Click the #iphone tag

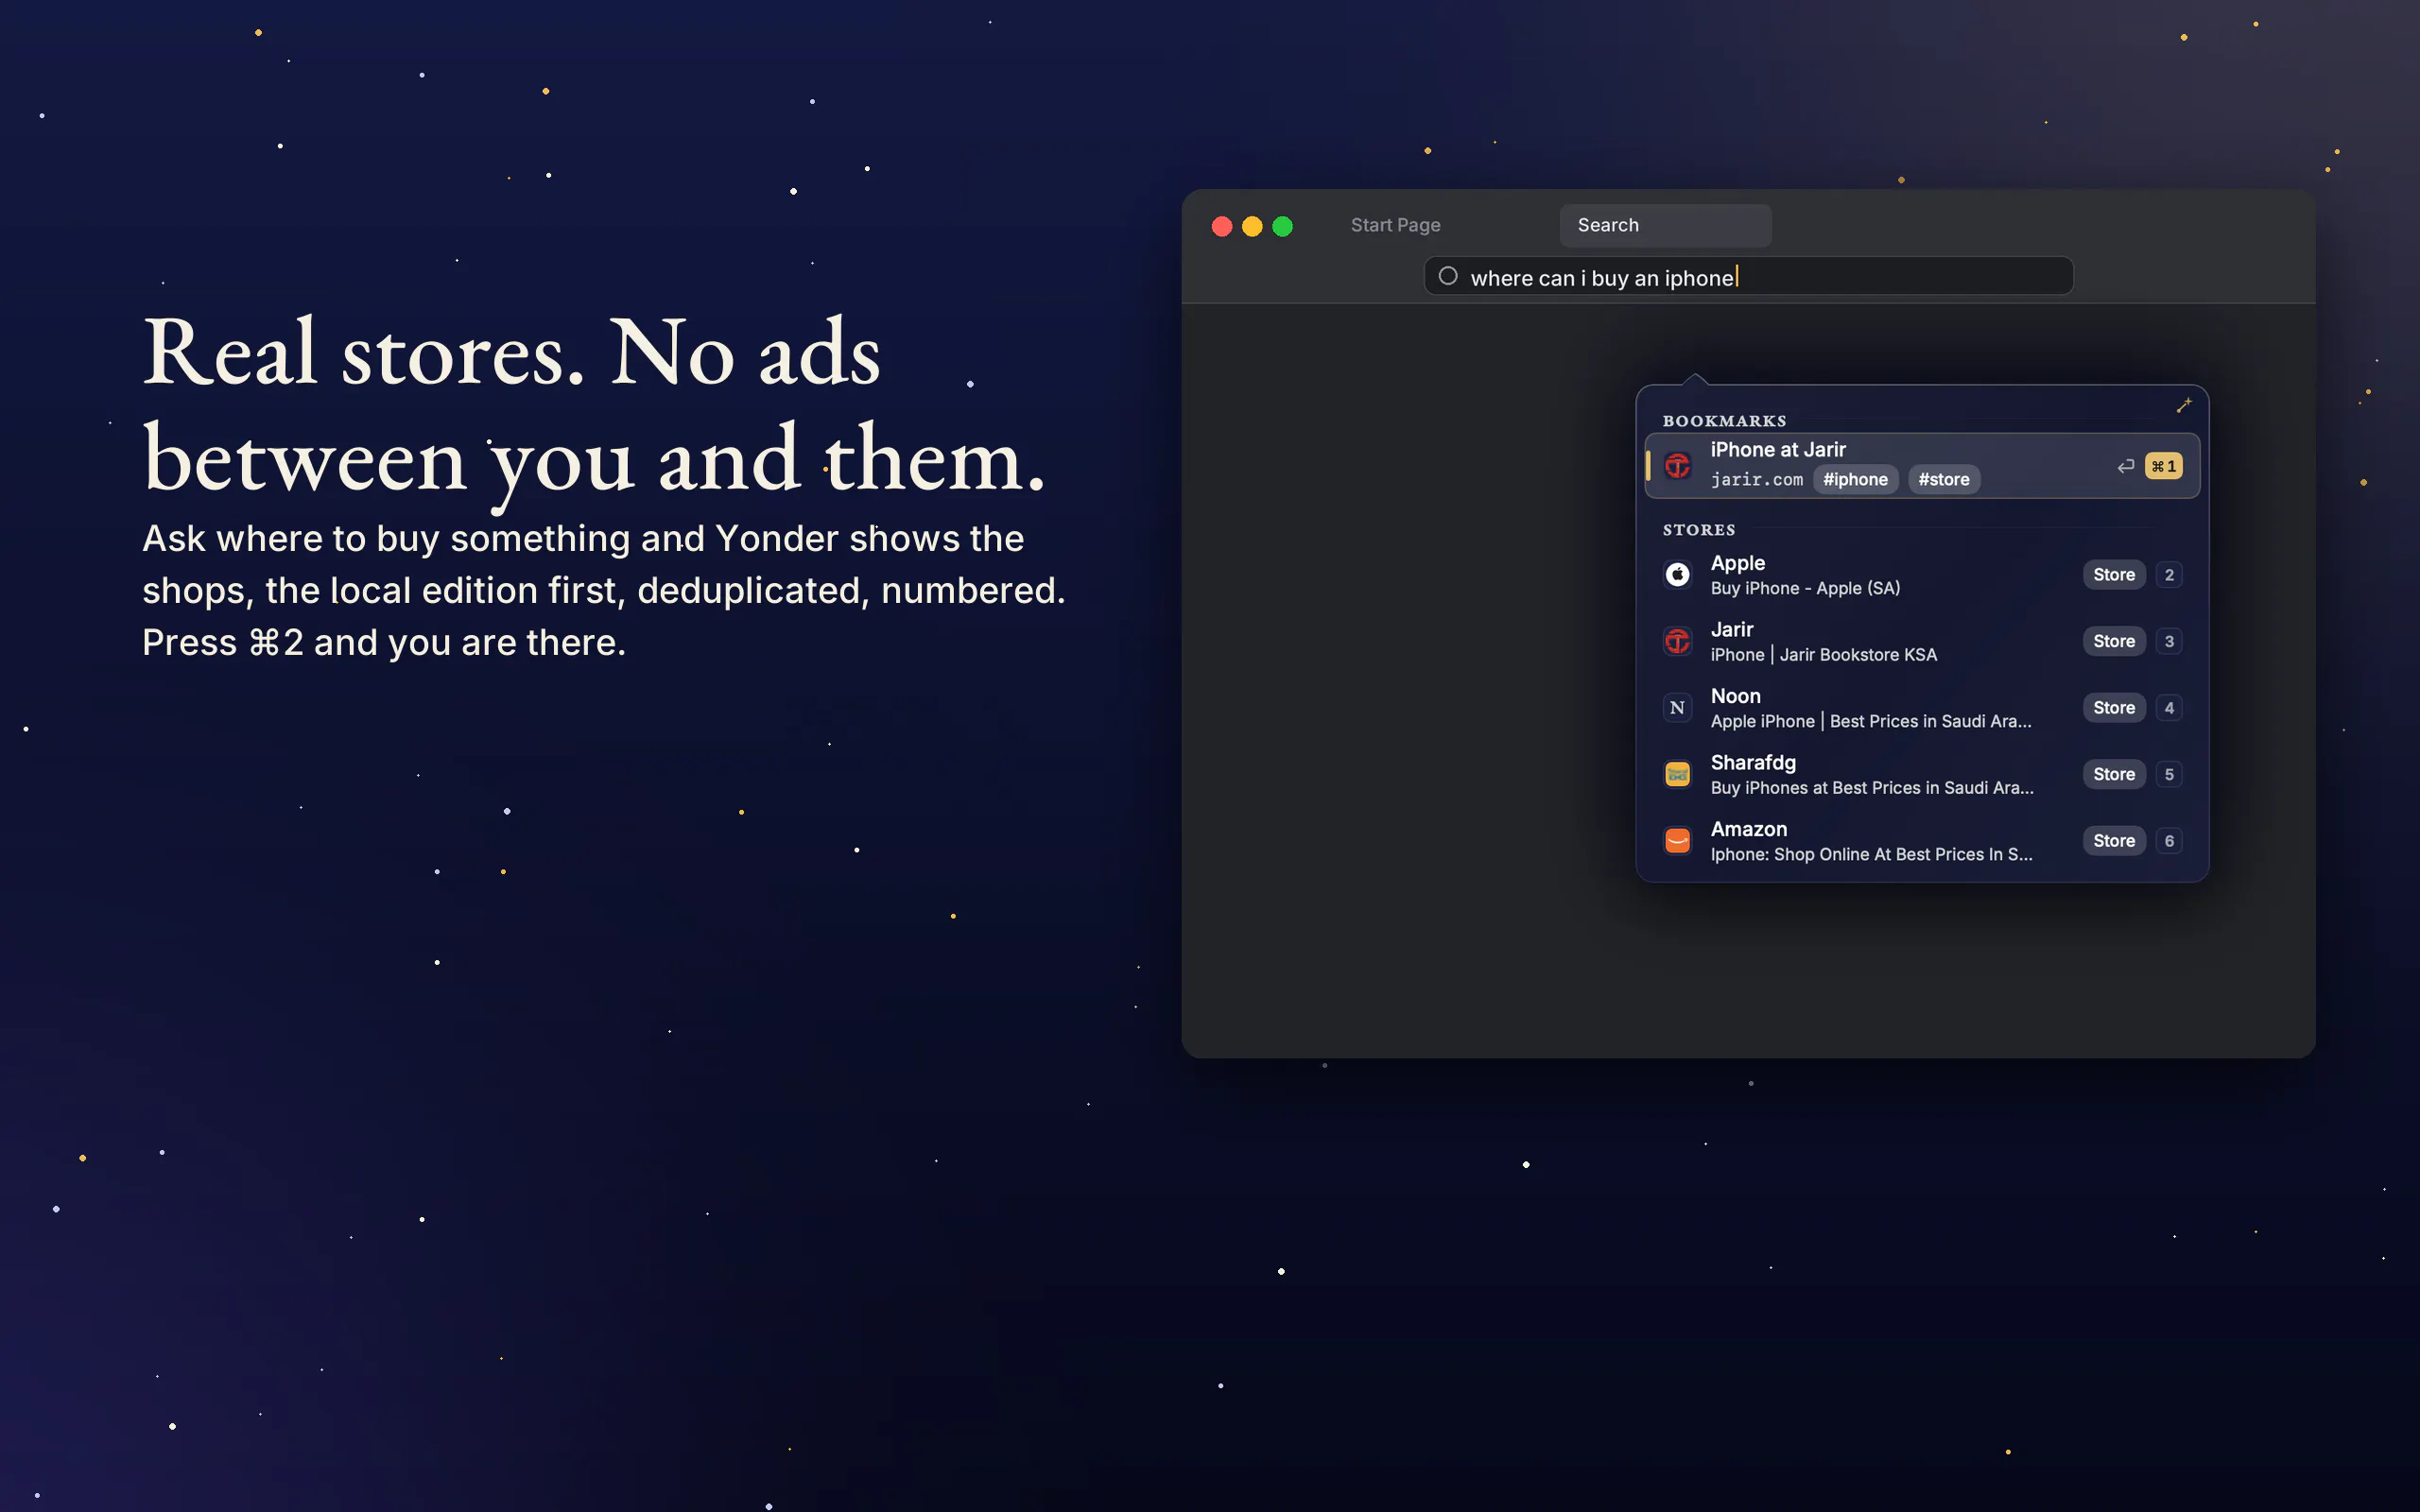click(1855, 479)
